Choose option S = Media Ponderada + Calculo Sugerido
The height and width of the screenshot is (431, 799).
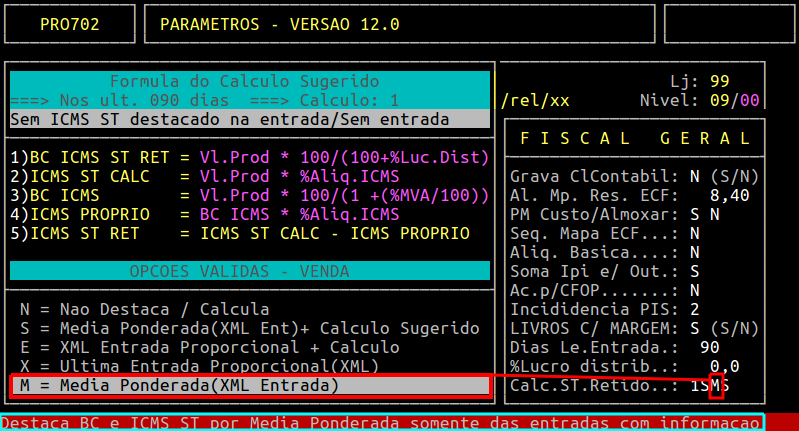(x=250, y=329)
